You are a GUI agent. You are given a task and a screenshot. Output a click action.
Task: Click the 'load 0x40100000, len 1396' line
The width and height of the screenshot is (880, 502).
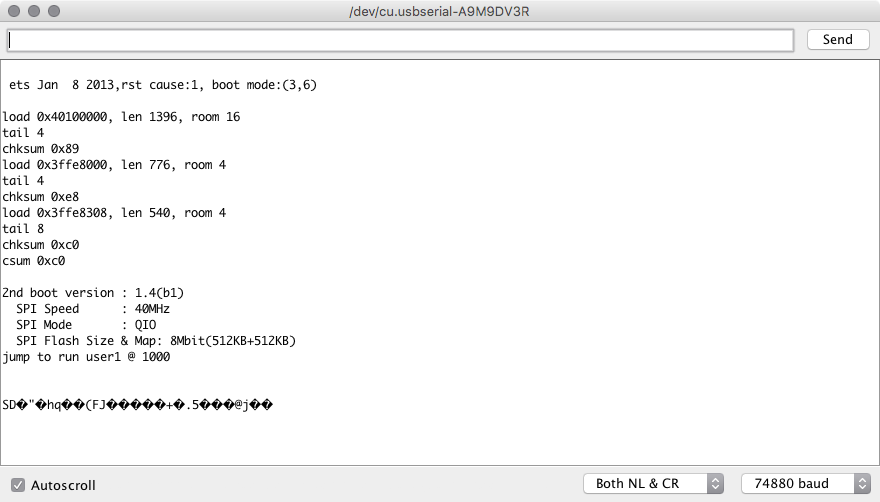point(121,117)
